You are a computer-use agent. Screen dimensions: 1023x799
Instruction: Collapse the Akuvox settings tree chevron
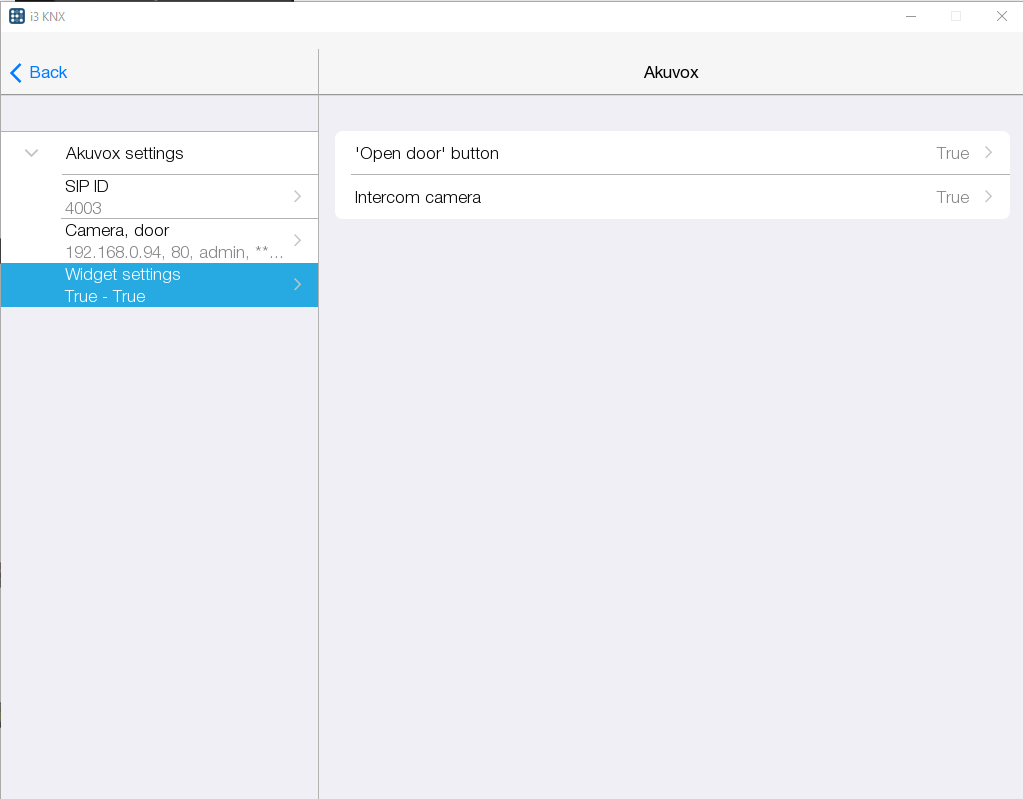click(32, 153)
